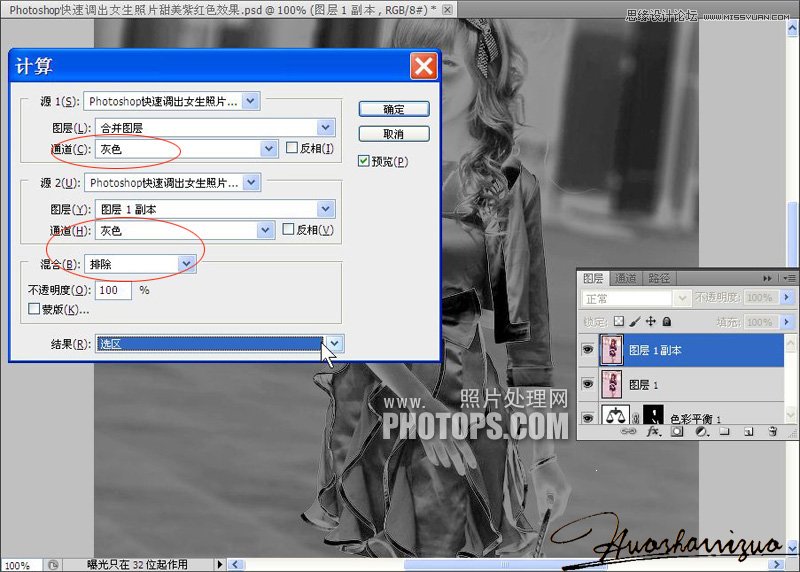Click the lock image pixels brush icon
The image size is (800, 572).
click(635, 321)
